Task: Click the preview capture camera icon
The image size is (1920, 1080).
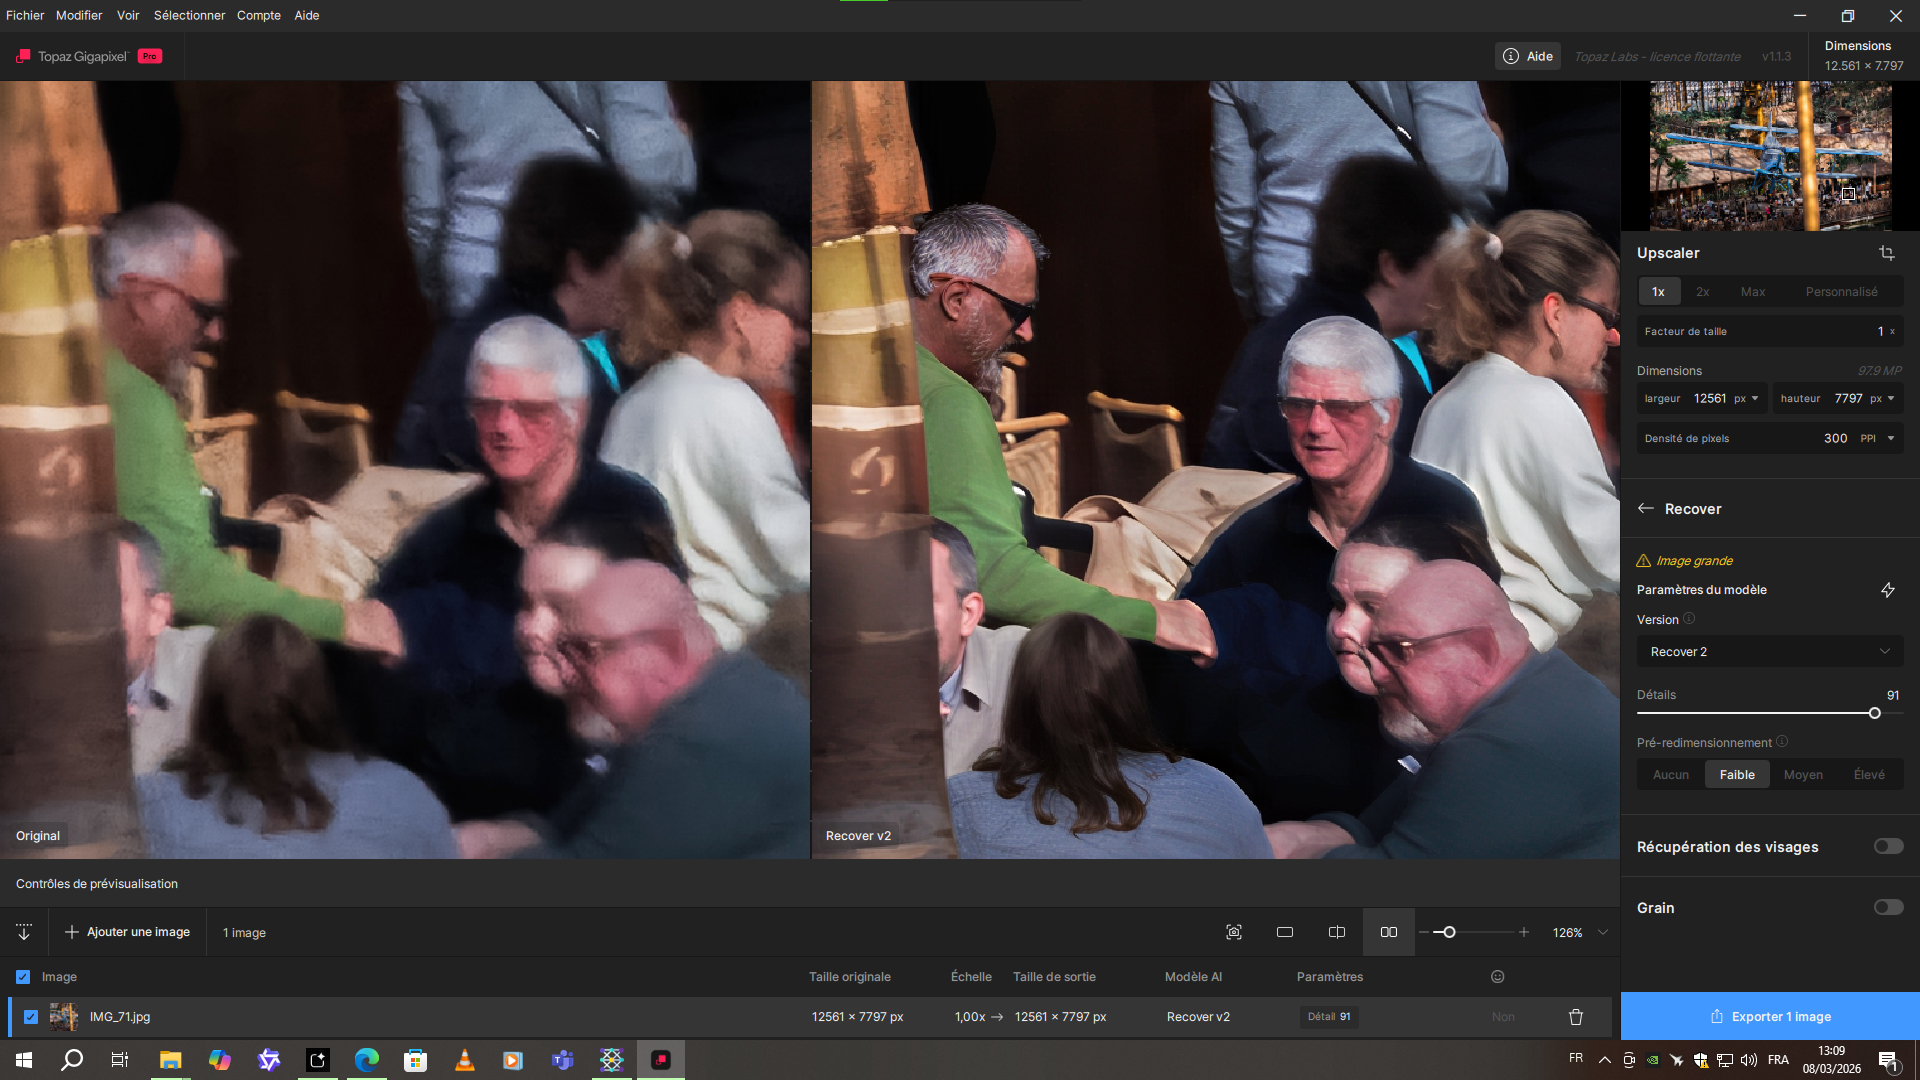Action: point(1234,932)
